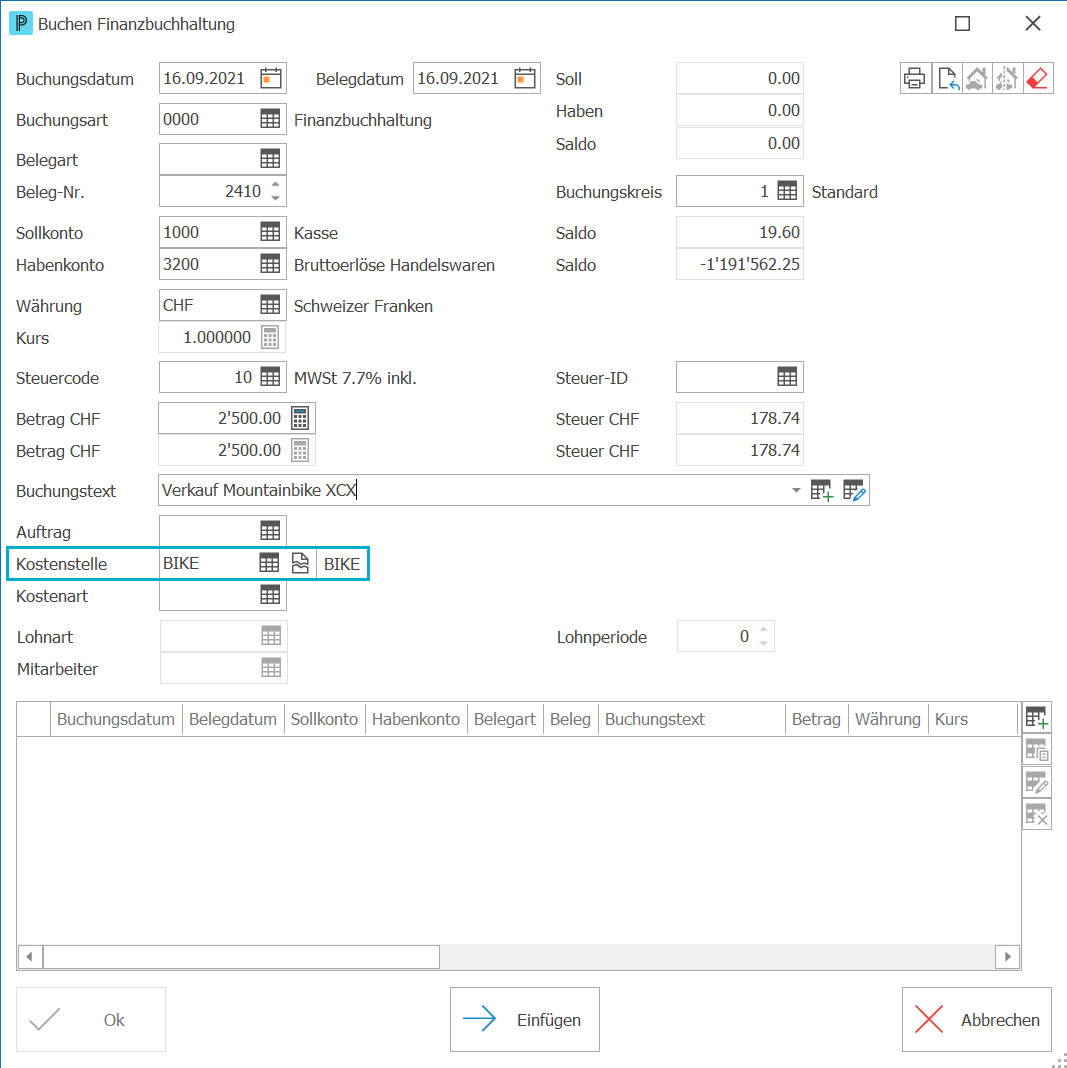
Task: Click the Betrag column header
Action: [x=817, y=719]
